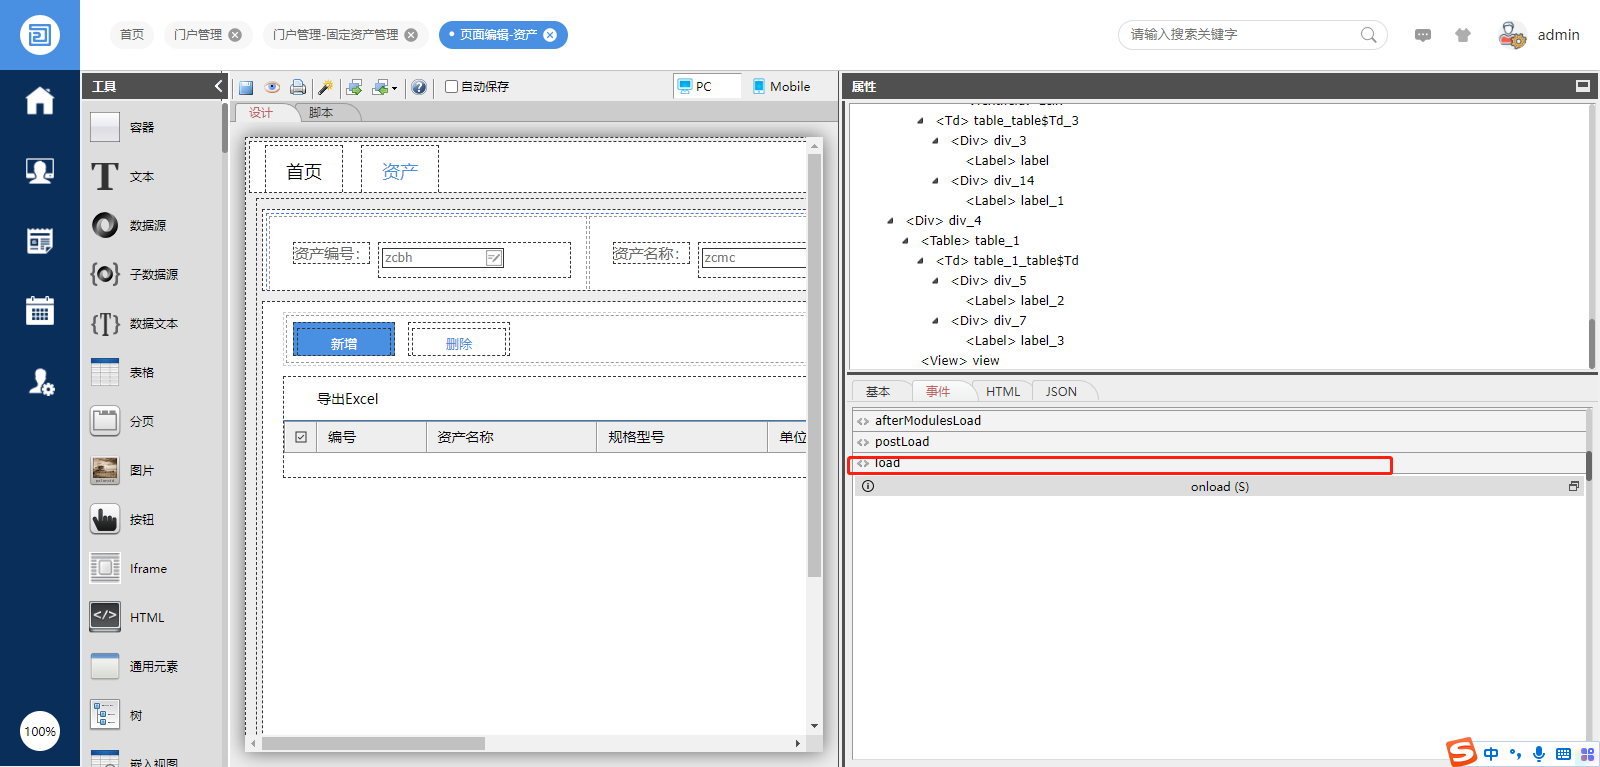Click the printer icon in toolbar
Image resolution: width=1600 pixels, height=767 pixels.
(x=298, y=87)
